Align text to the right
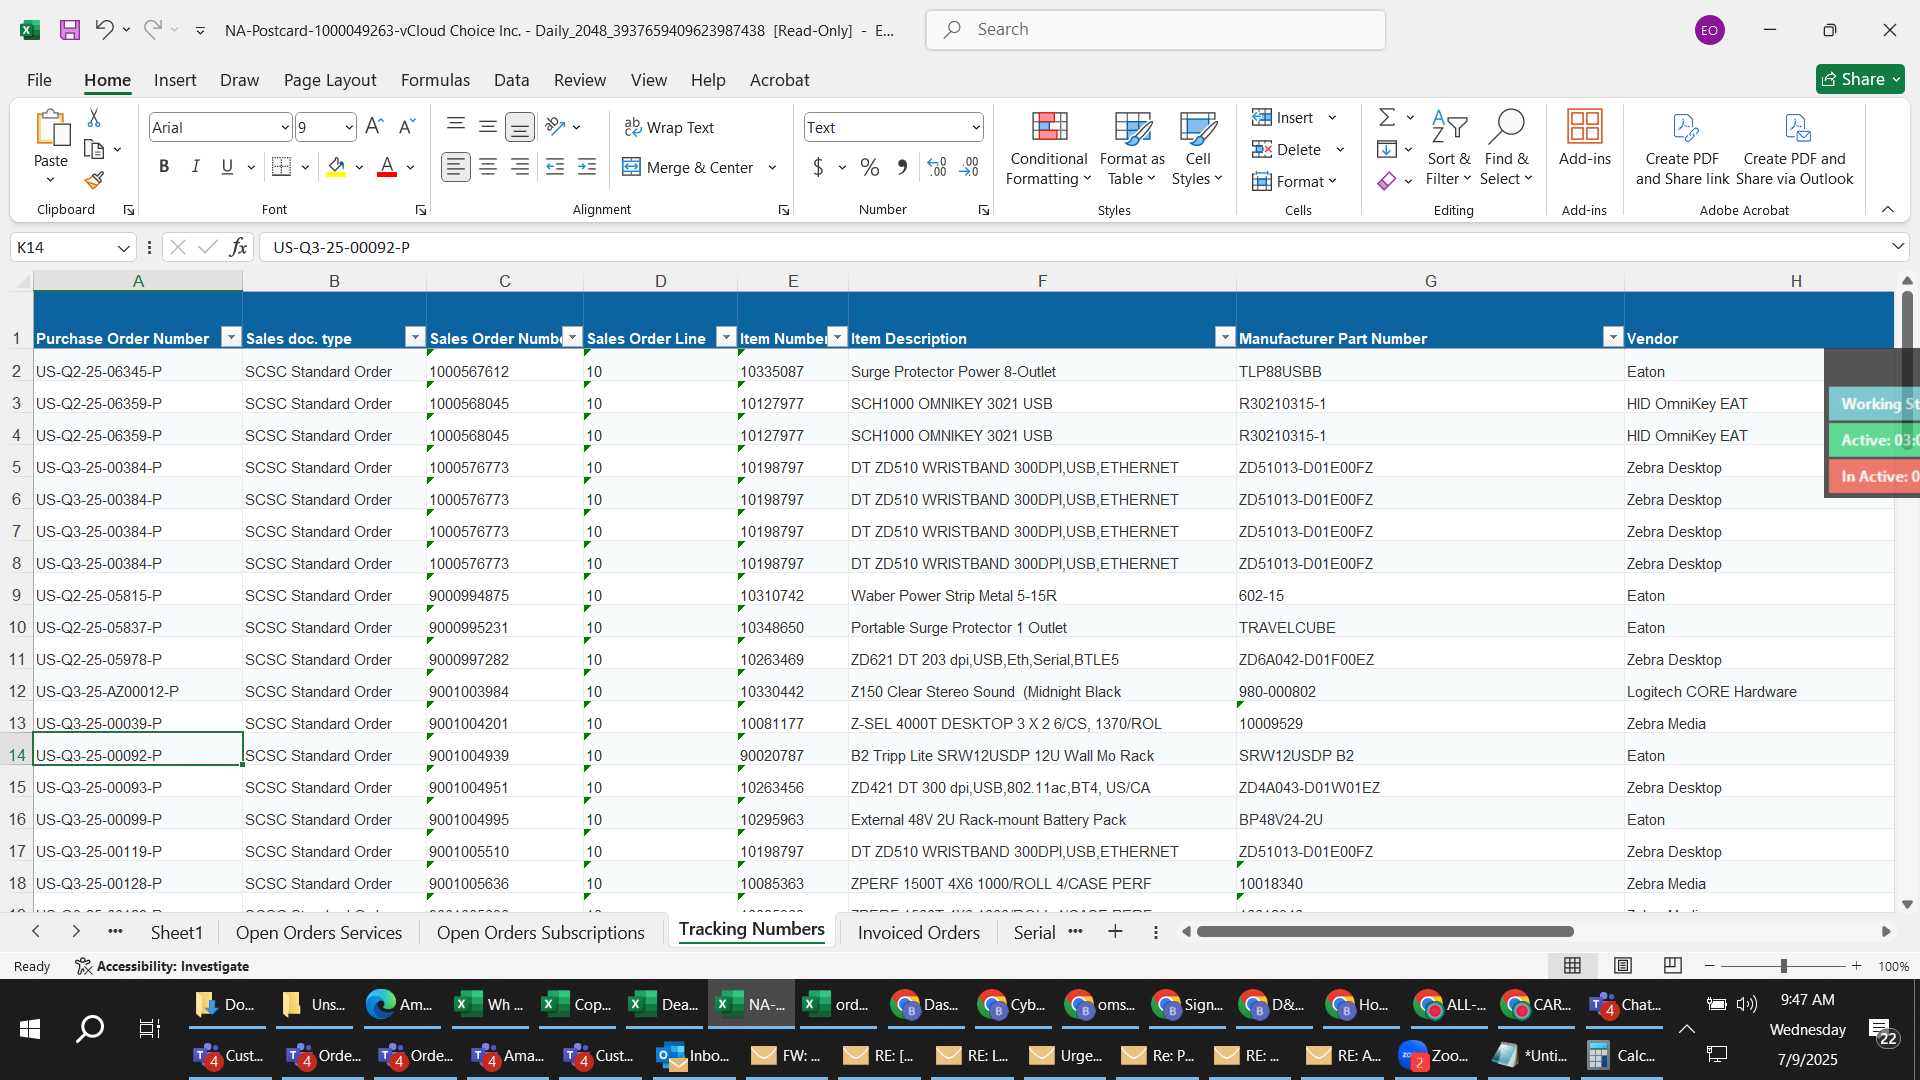 pos(520,167)
